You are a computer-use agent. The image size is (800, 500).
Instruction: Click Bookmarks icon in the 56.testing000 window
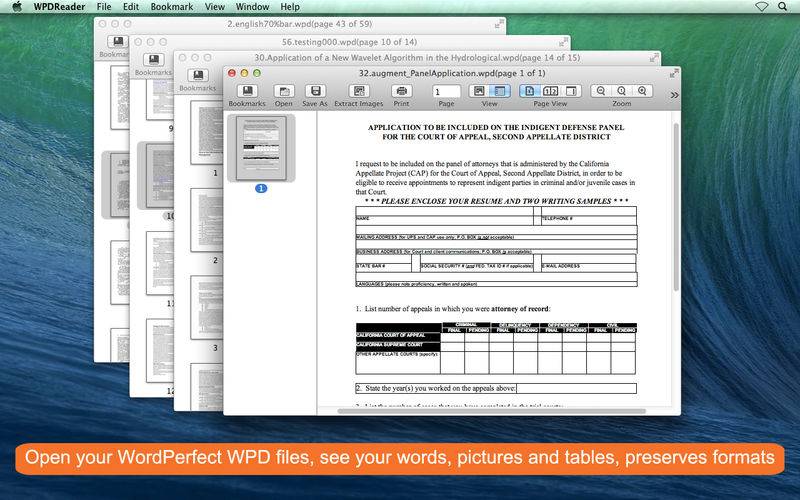pyautogui.click(x=154, y=60)
